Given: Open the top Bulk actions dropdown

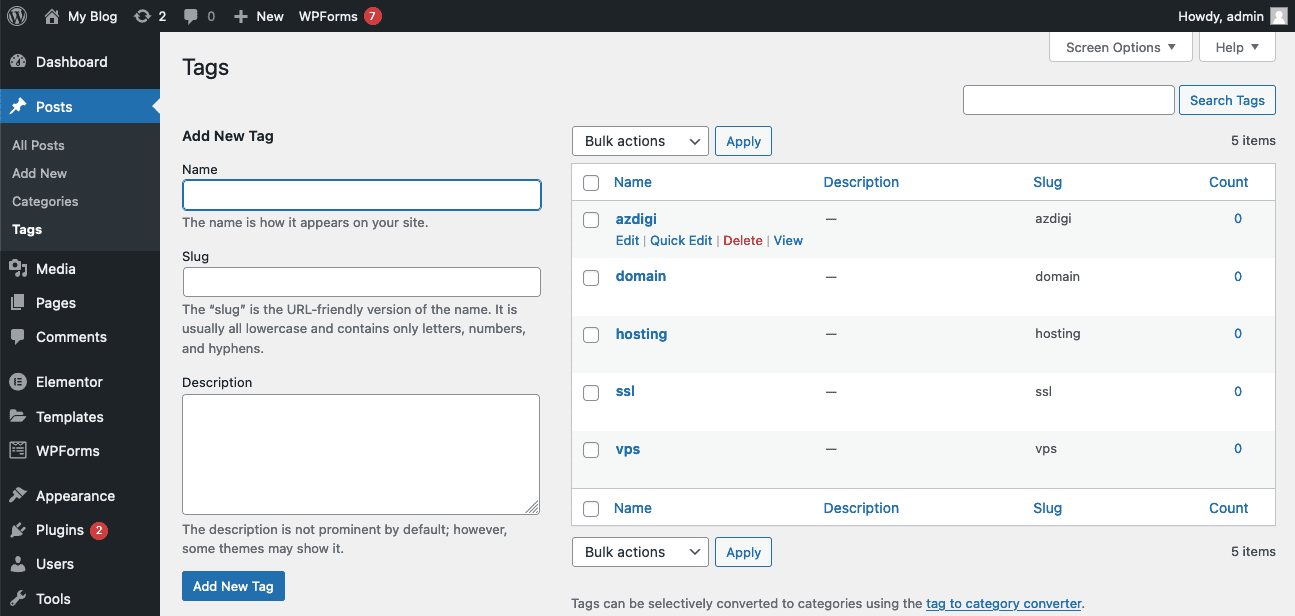Looking at the screenshot, I should coord(640,141).
